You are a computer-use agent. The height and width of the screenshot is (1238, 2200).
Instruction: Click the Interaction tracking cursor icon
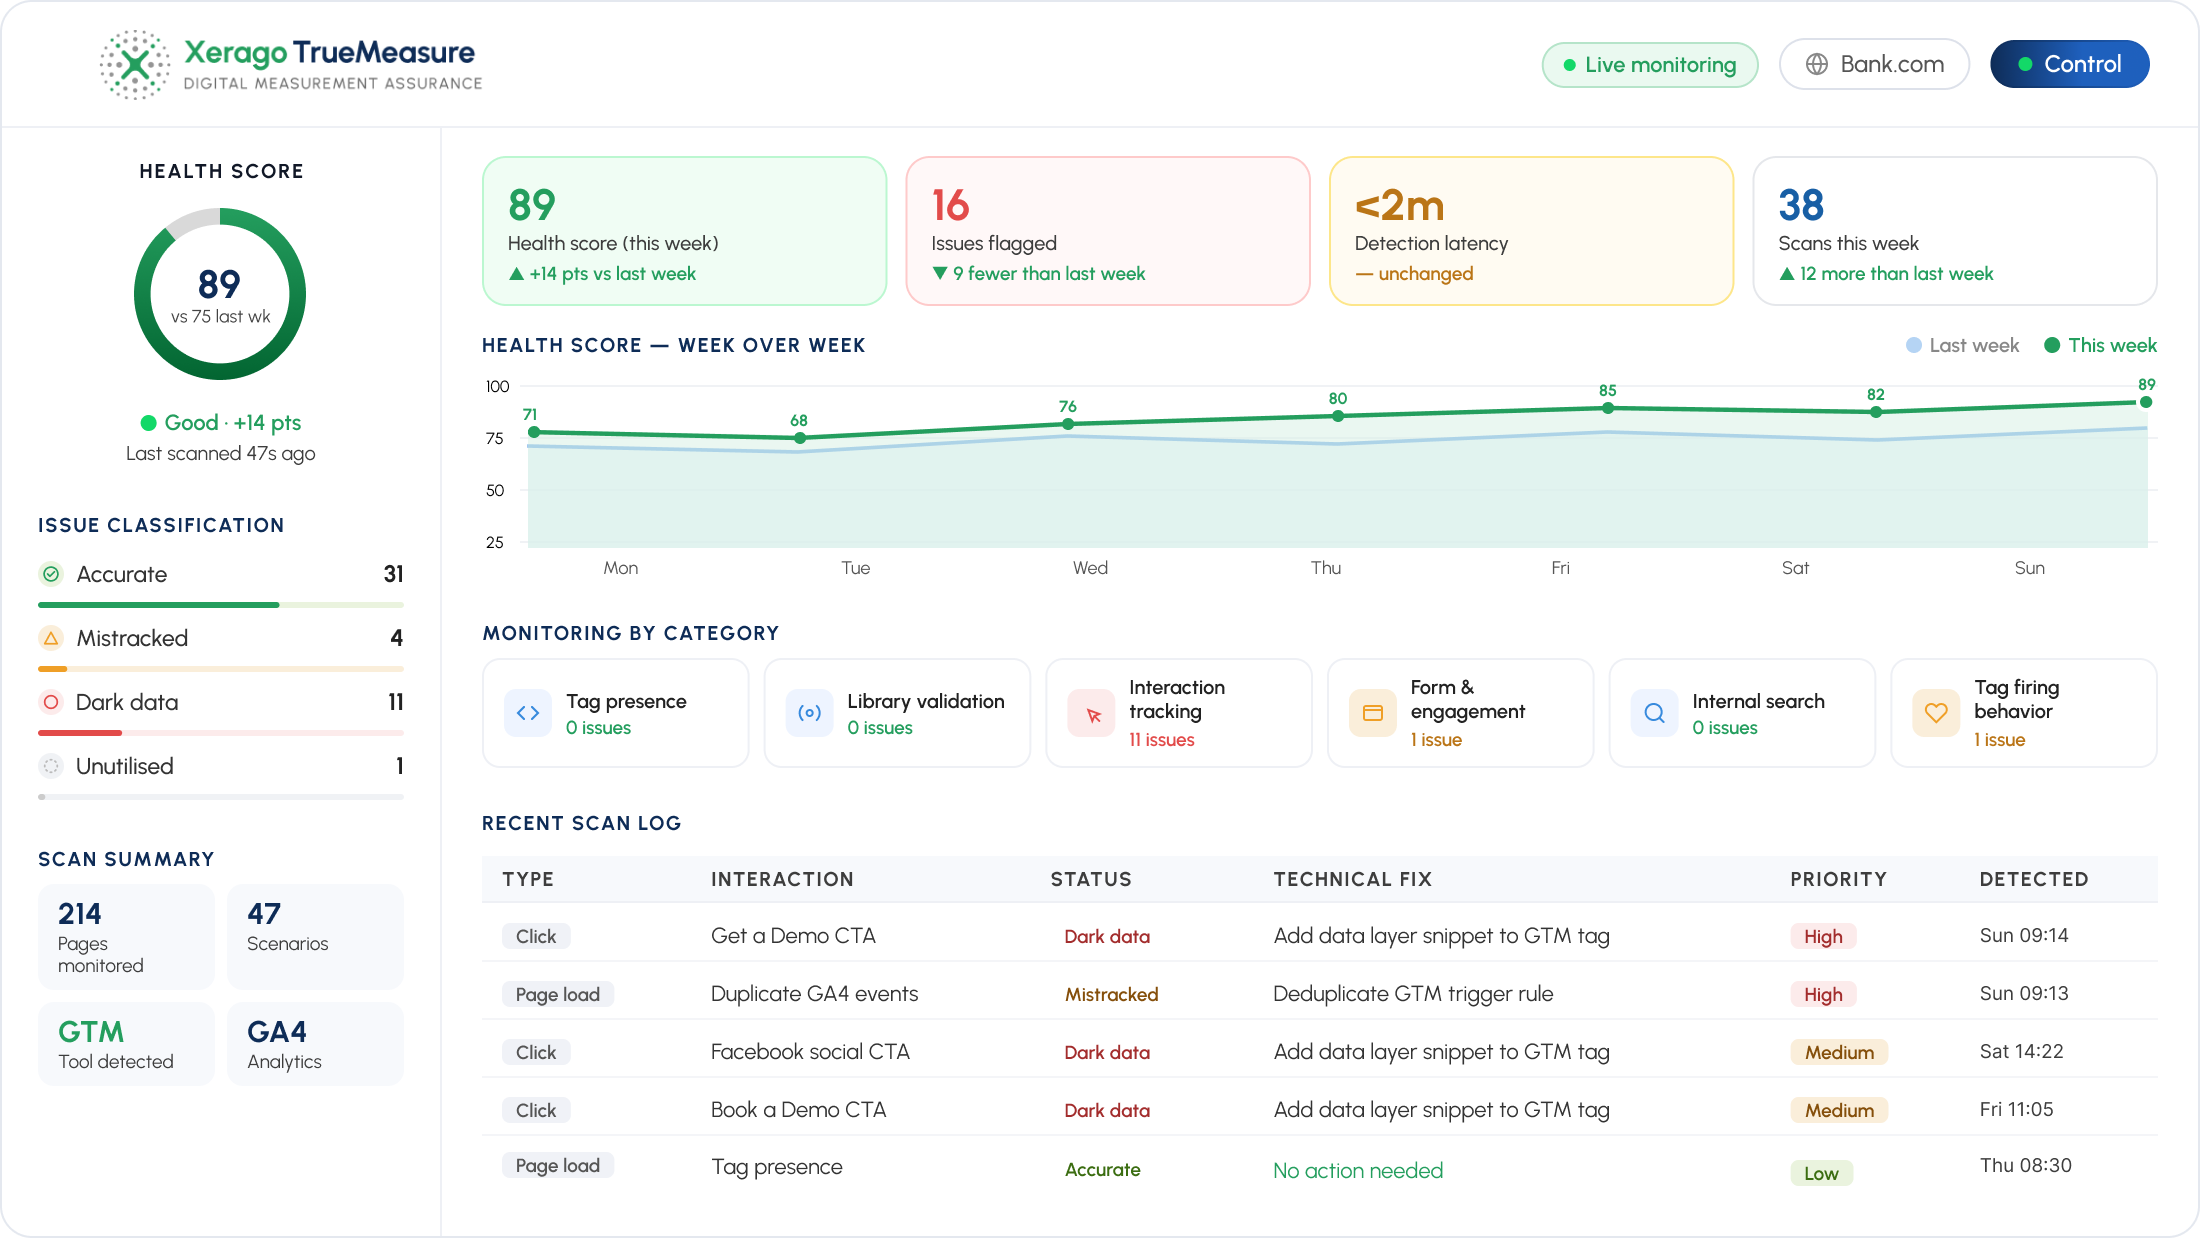pos(1091,713)
